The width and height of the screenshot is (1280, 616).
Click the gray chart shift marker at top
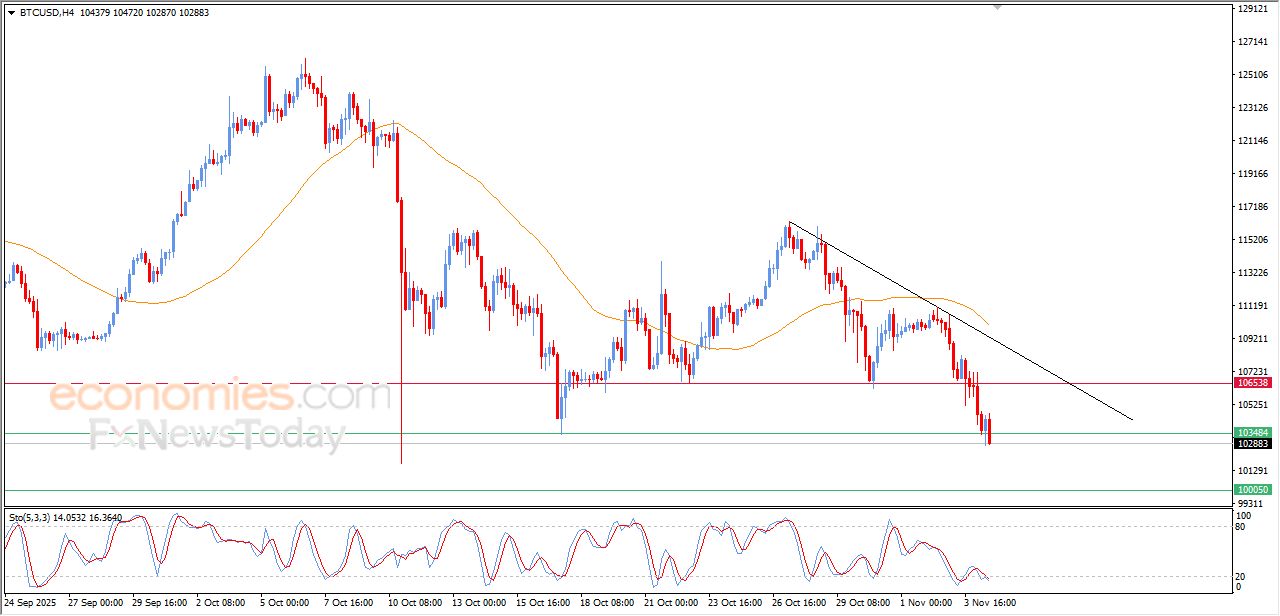click(x=996, y=7)
